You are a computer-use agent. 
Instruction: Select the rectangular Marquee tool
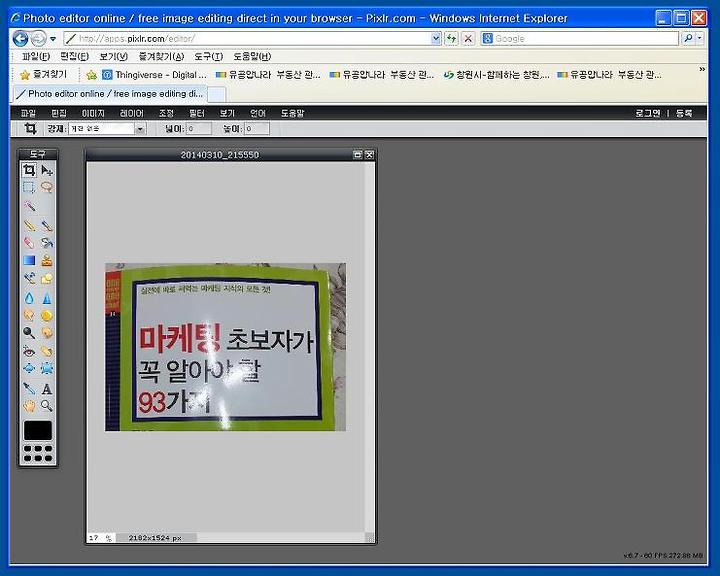point(29,187)
